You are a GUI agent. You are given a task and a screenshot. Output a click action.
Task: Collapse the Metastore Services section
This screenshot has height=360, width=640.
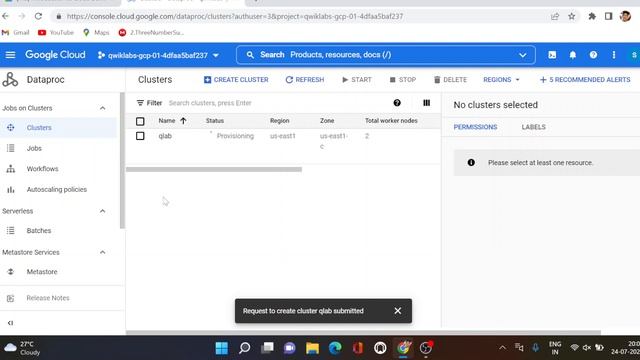(x=102, y=252)
